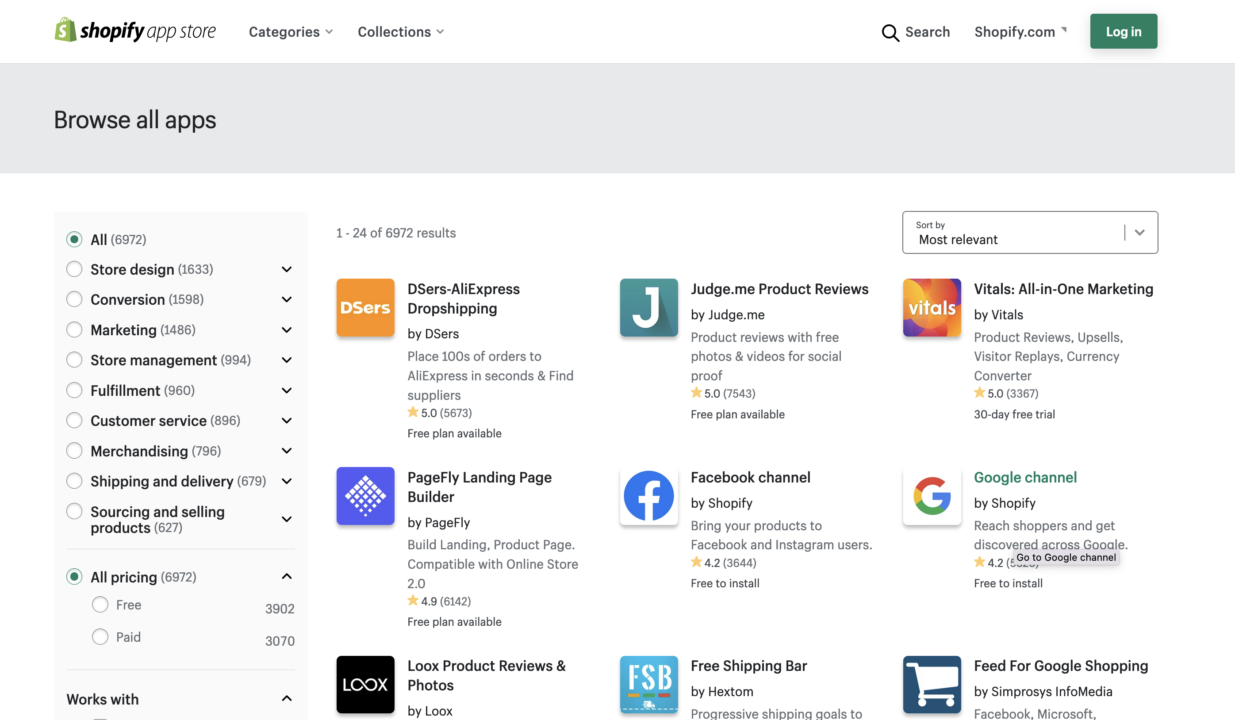1235x720 pixels.
Task: Open the DSers app icon
Action: [x=365, y=308]
